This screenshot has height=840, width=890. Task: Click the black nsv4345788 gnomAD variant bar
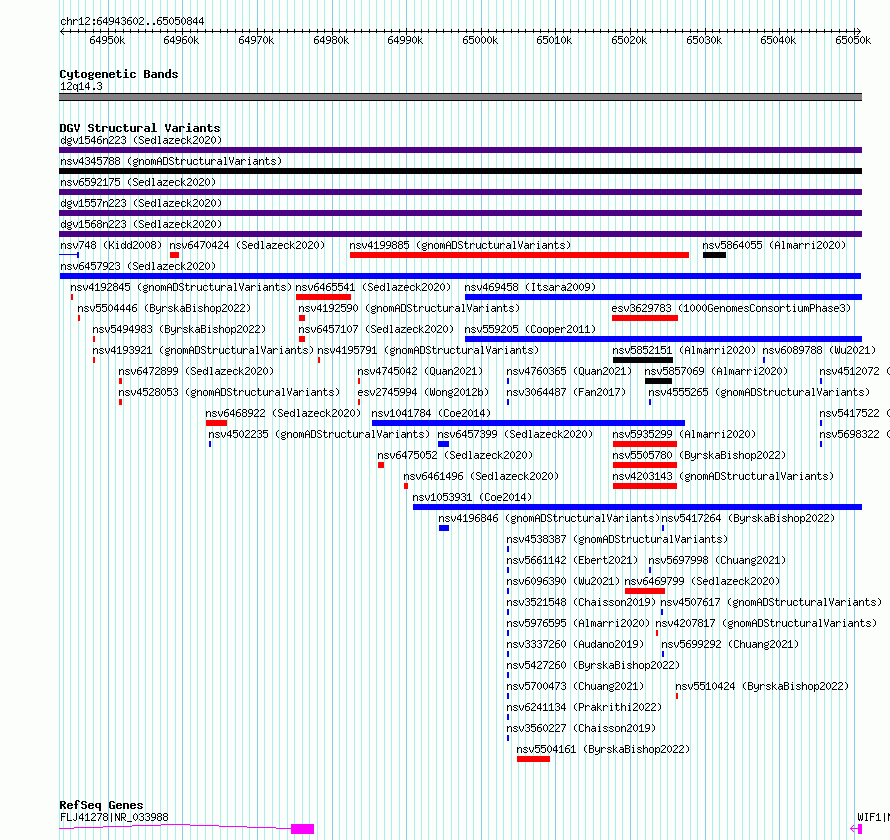[460, 171]
